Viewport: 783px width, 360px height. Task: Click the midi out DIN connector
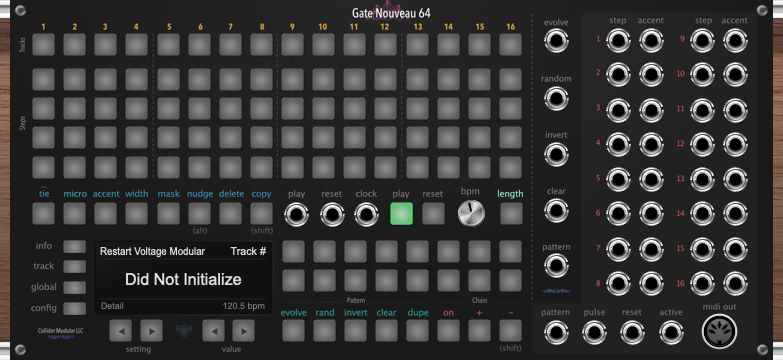point(720,331)
